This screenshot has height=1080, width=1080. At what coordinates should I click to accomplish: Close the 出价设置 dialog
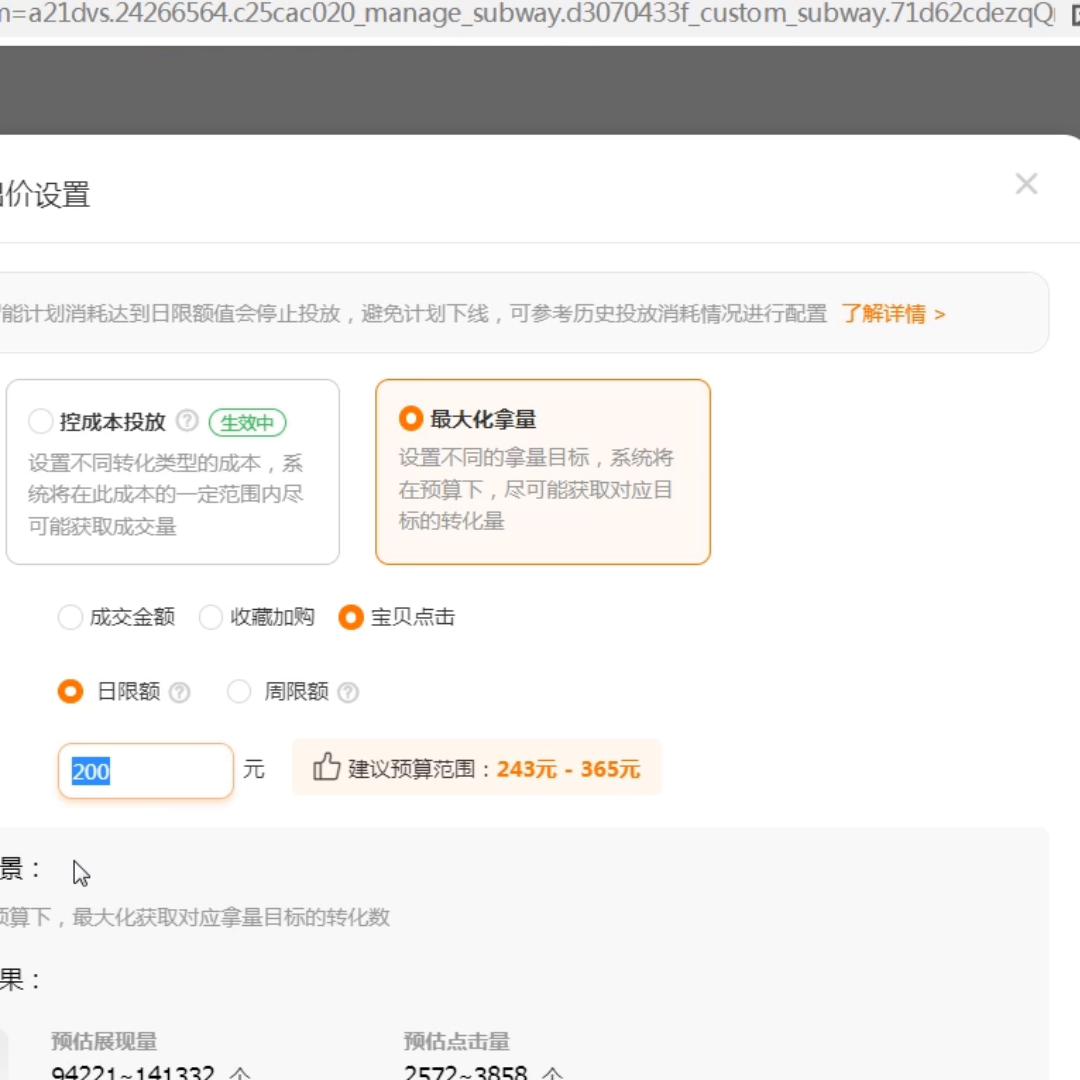[1026, 184]
